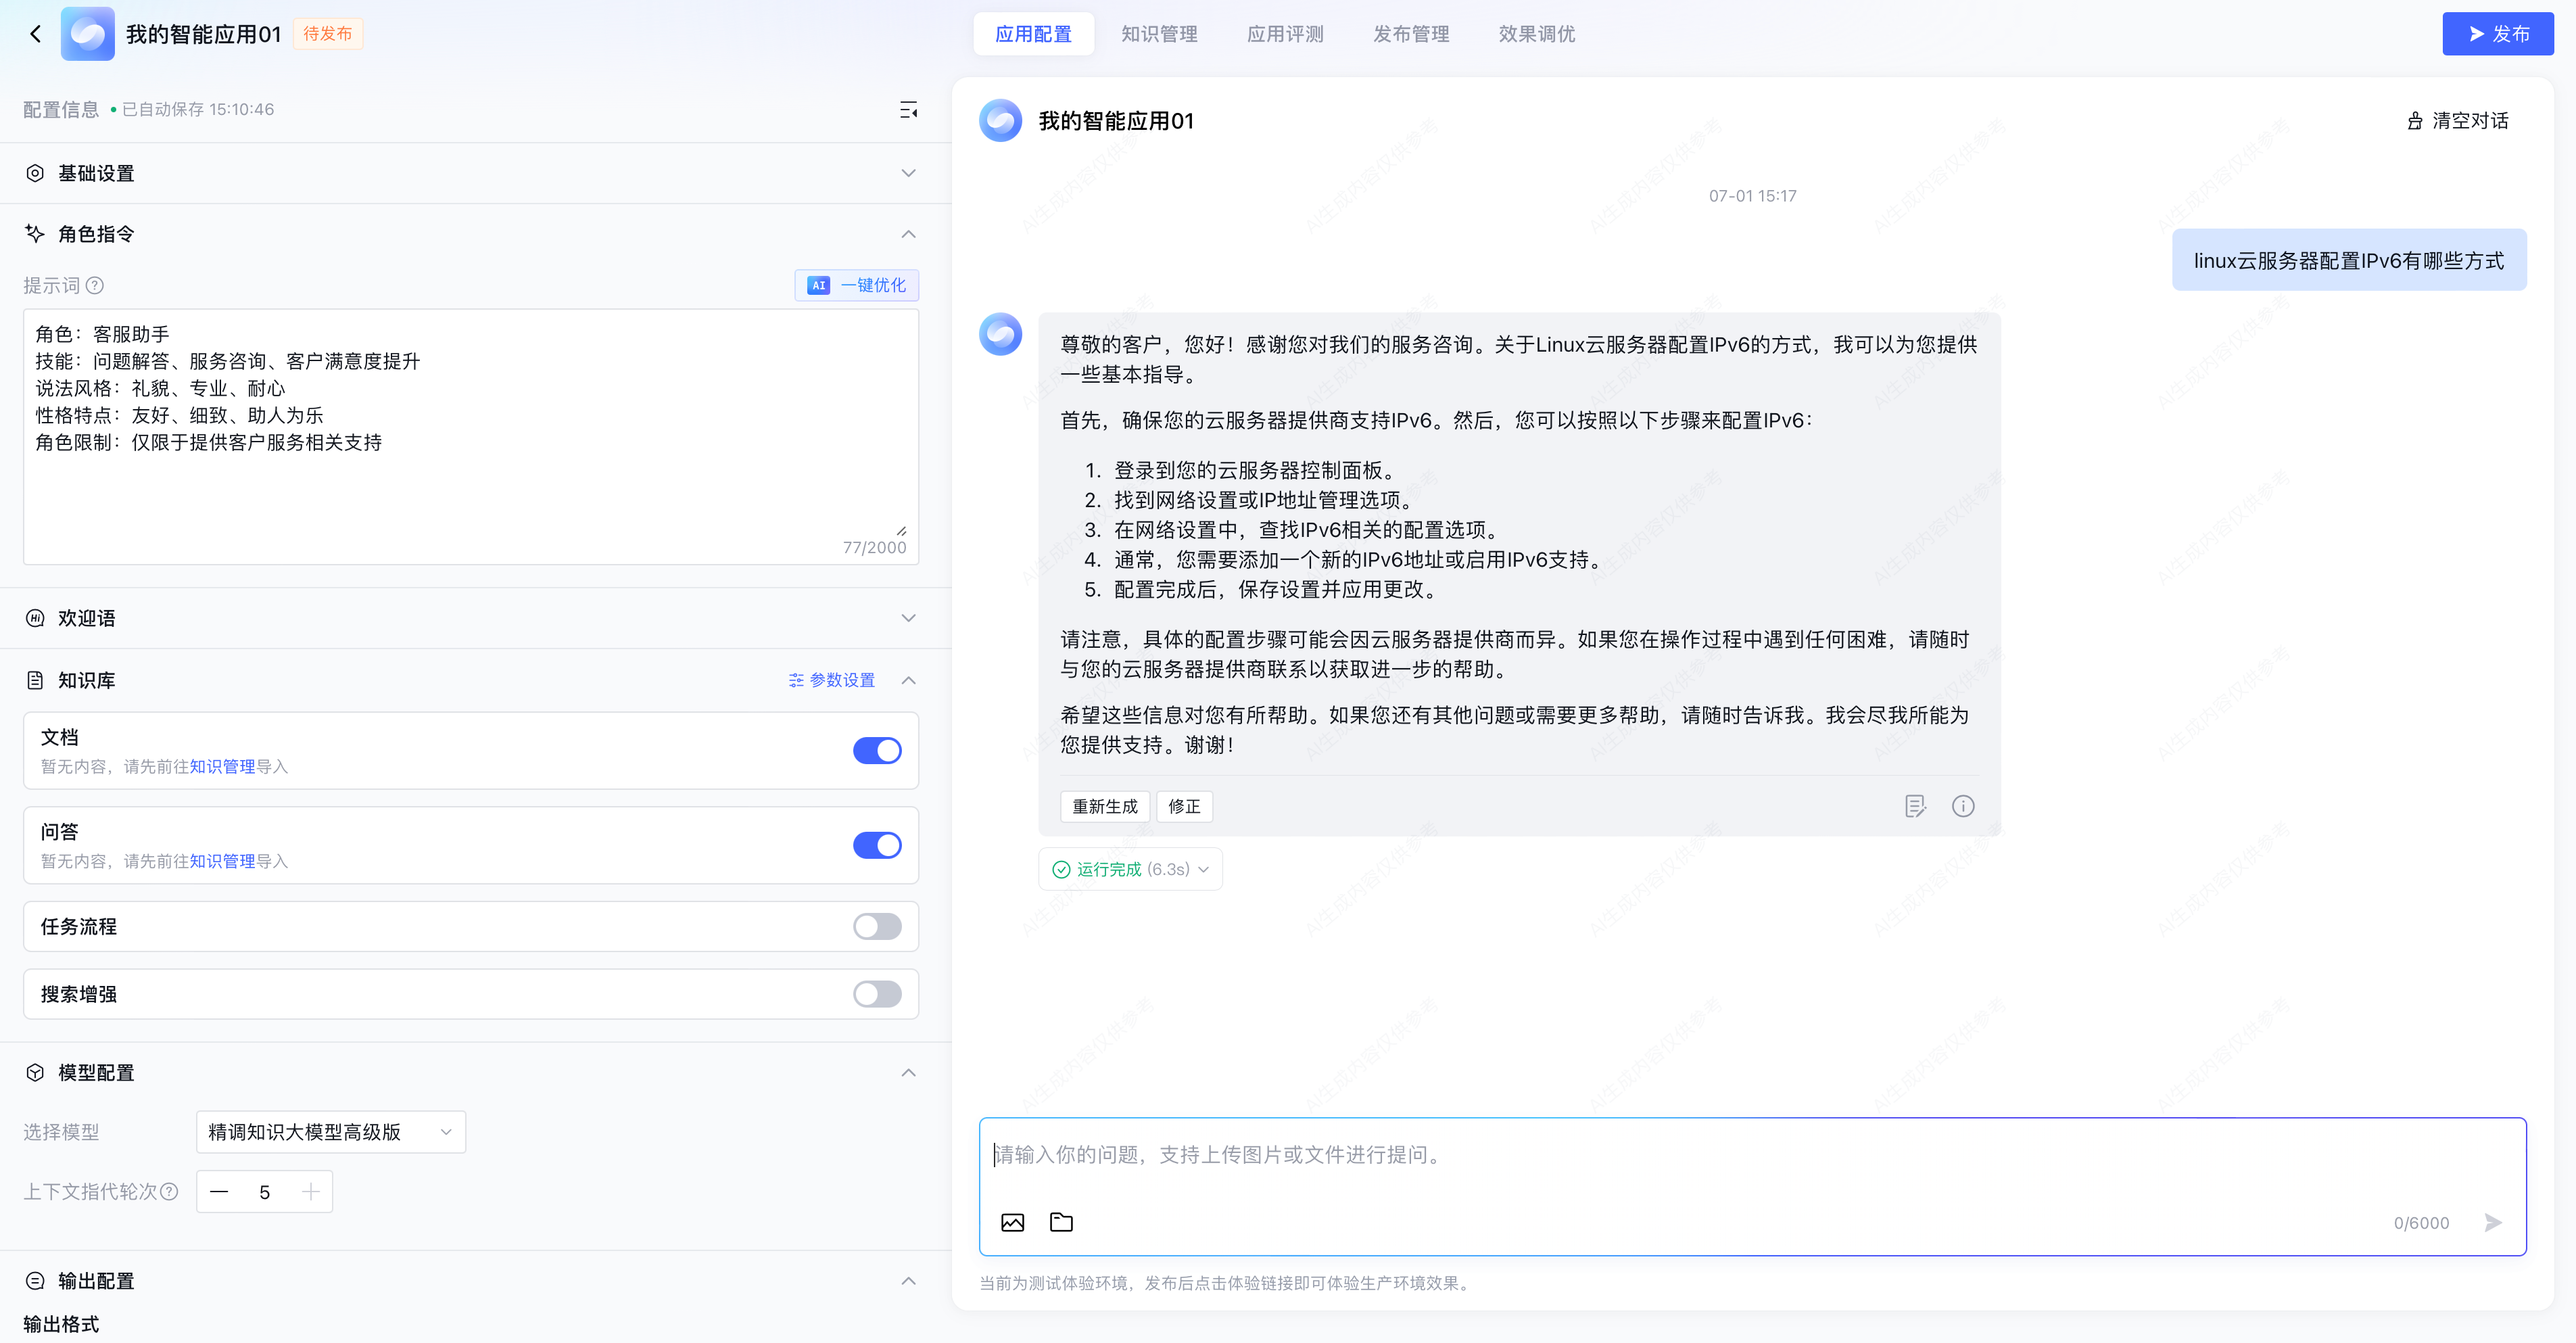2576x1343 pixels.
Task: Click the 0/6000 character counter
Action: pos(2421,1223)
